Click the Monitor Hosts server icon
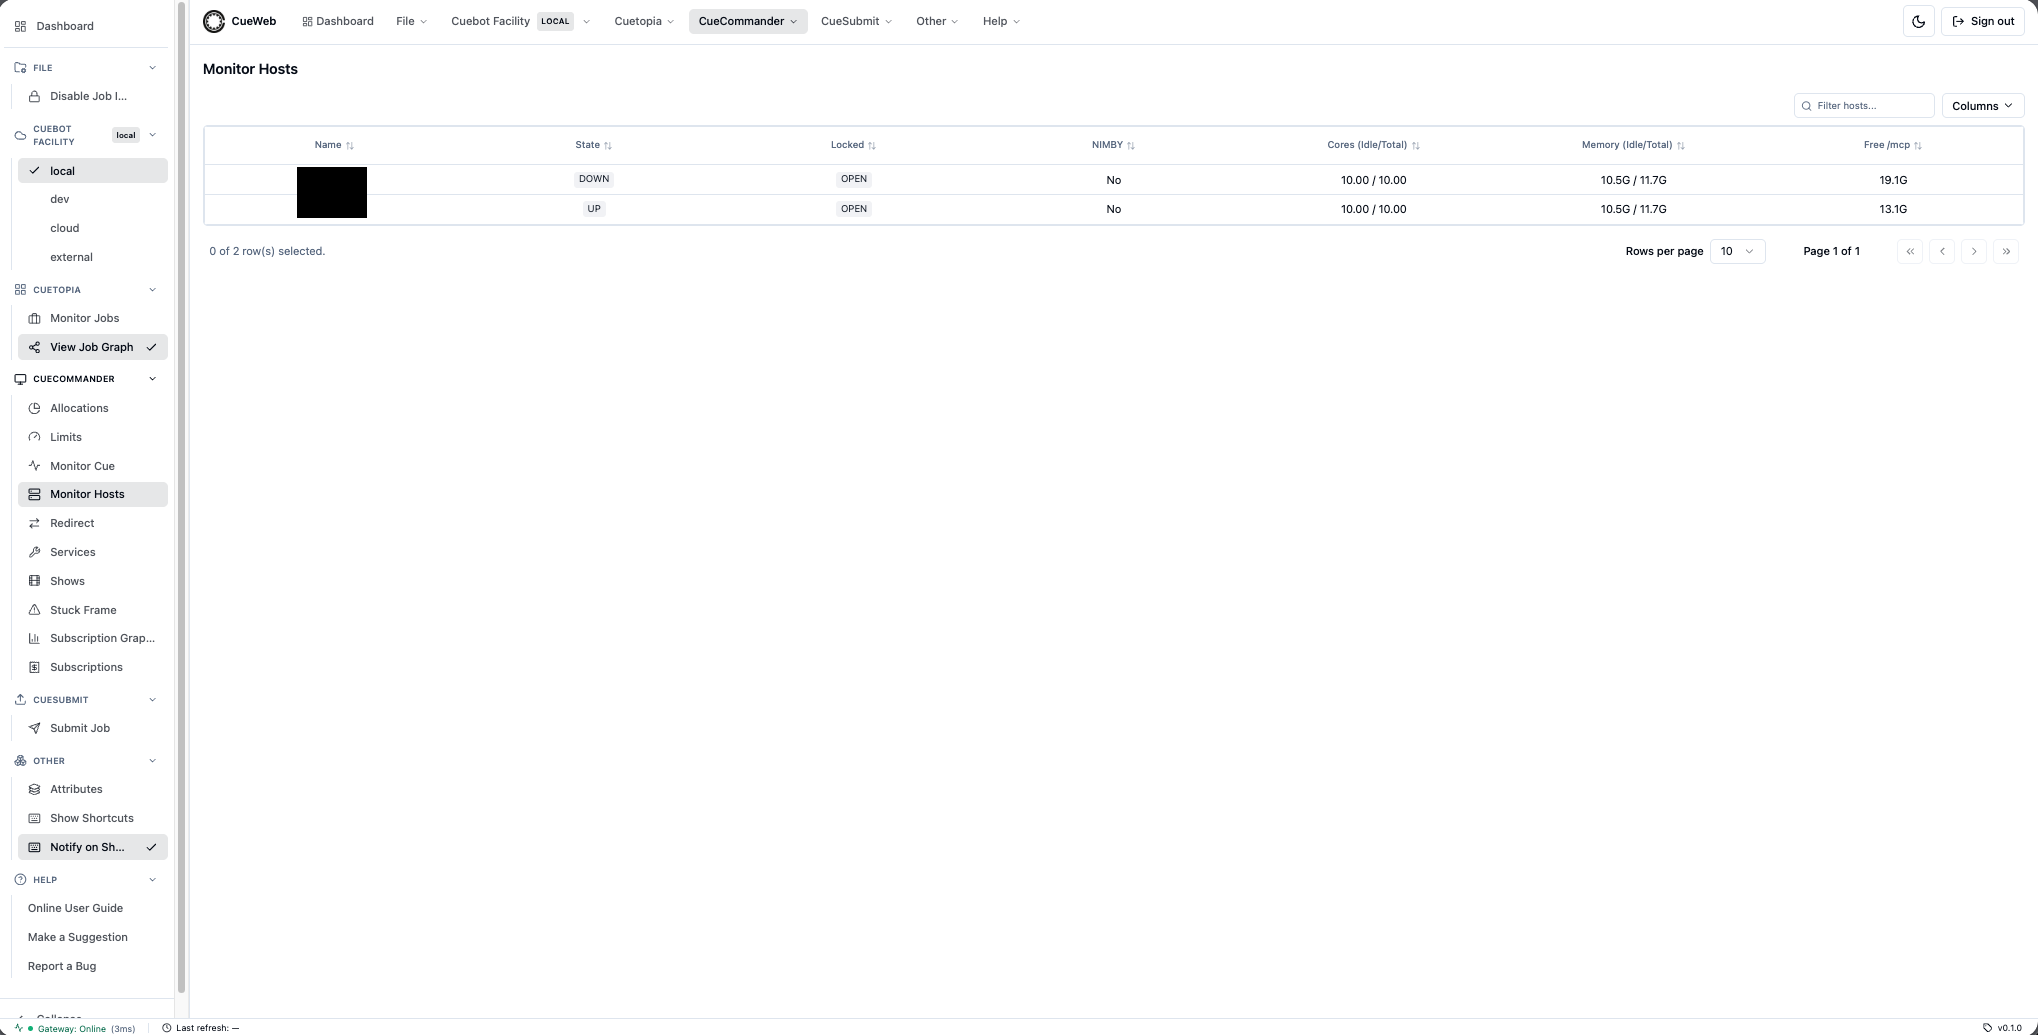 34,494
